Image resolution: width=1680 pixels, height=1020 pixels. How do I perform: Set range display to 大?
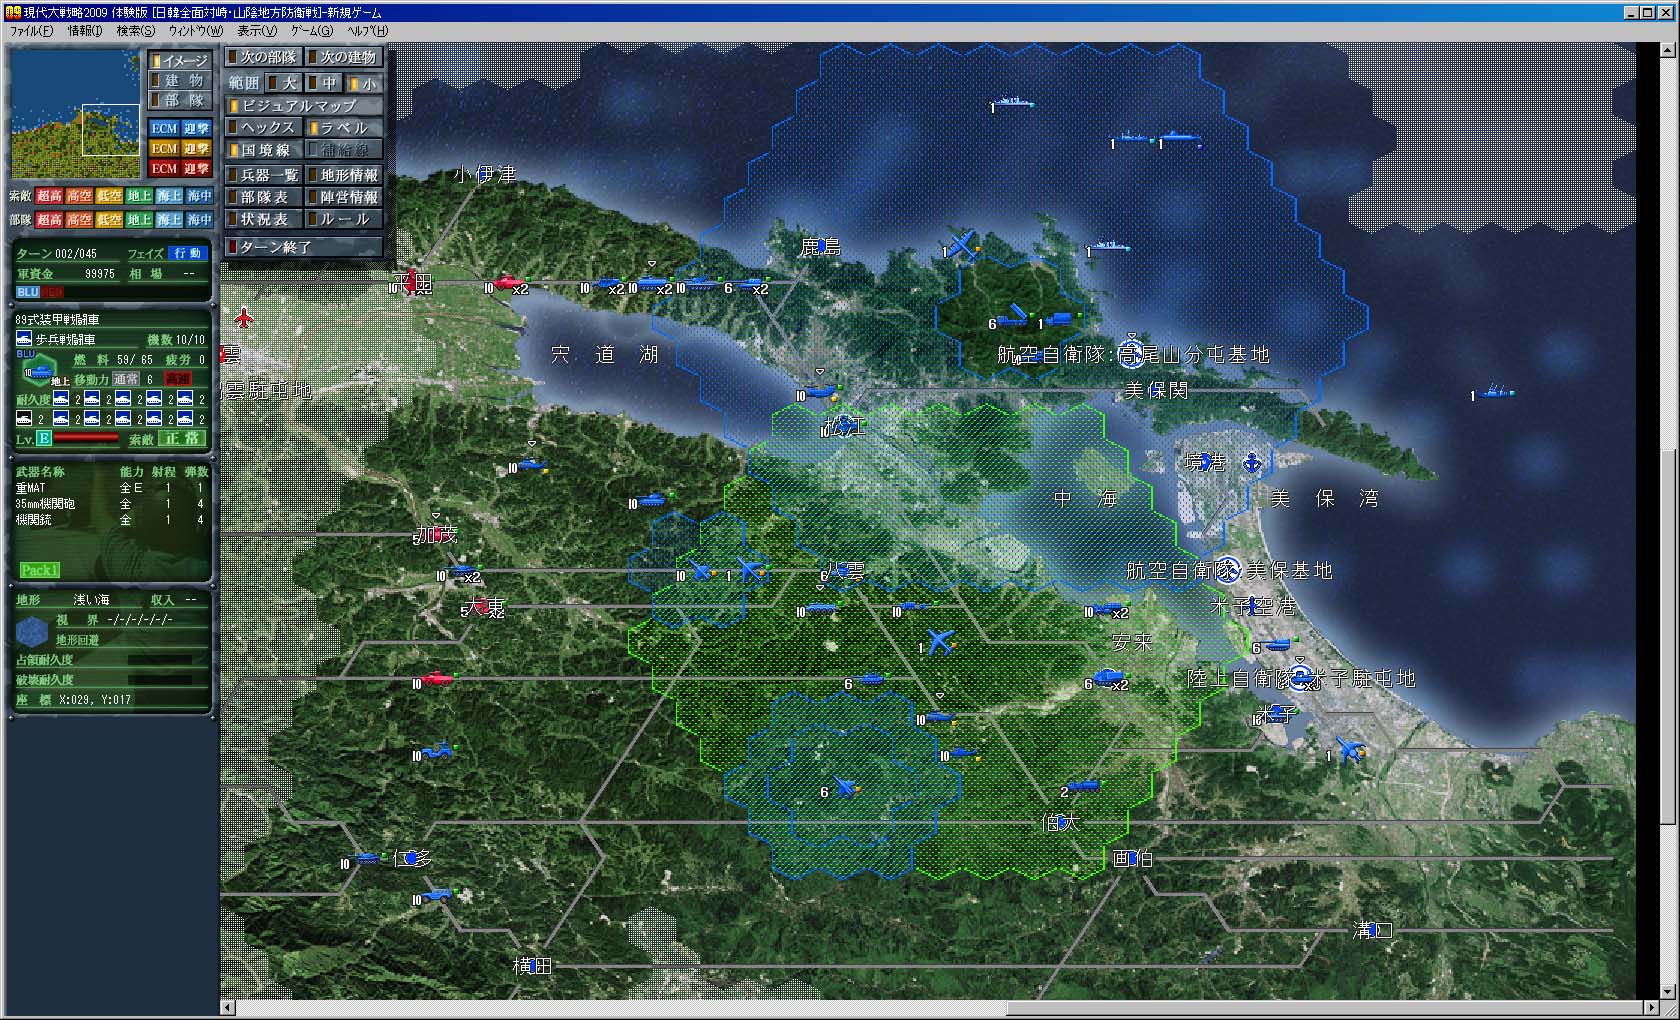(x=283, y=83)
